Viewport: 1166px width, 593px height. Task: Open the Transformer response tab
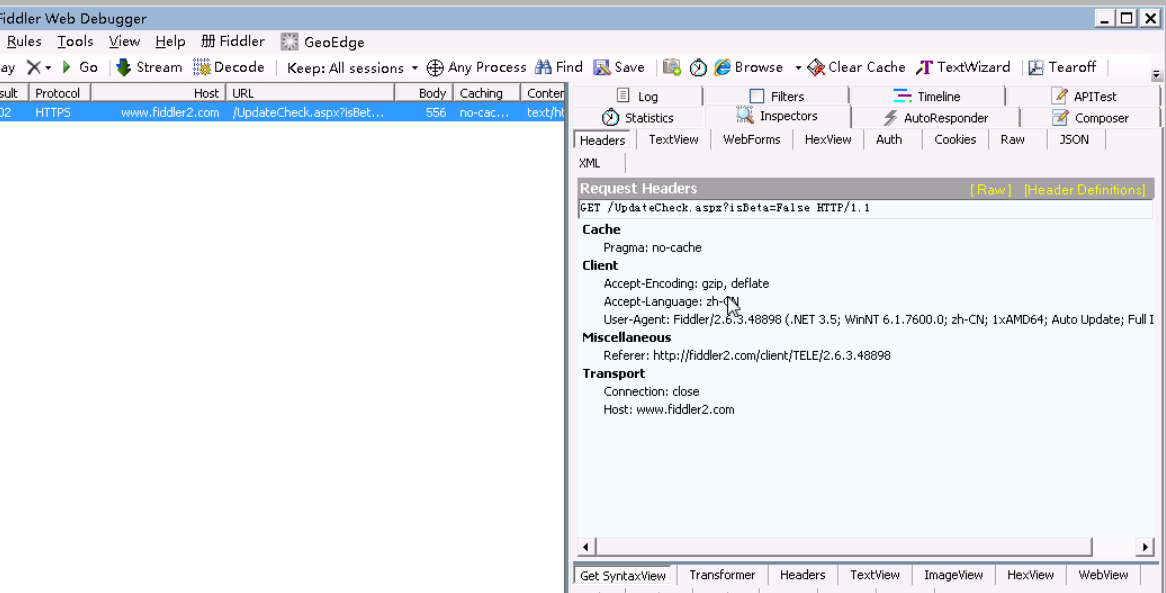(722, 574)
